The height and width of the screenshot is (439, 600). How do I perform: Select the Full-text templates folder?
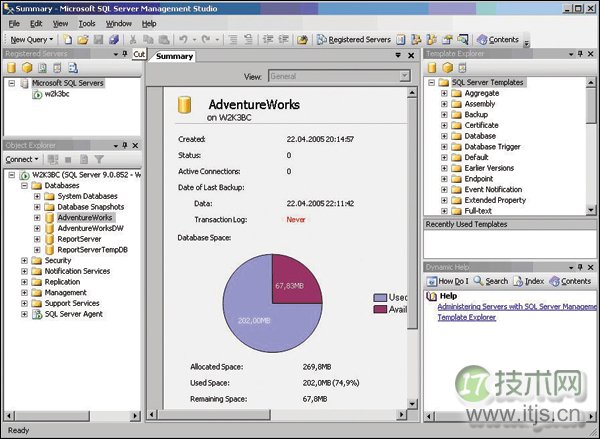(478, 211)
